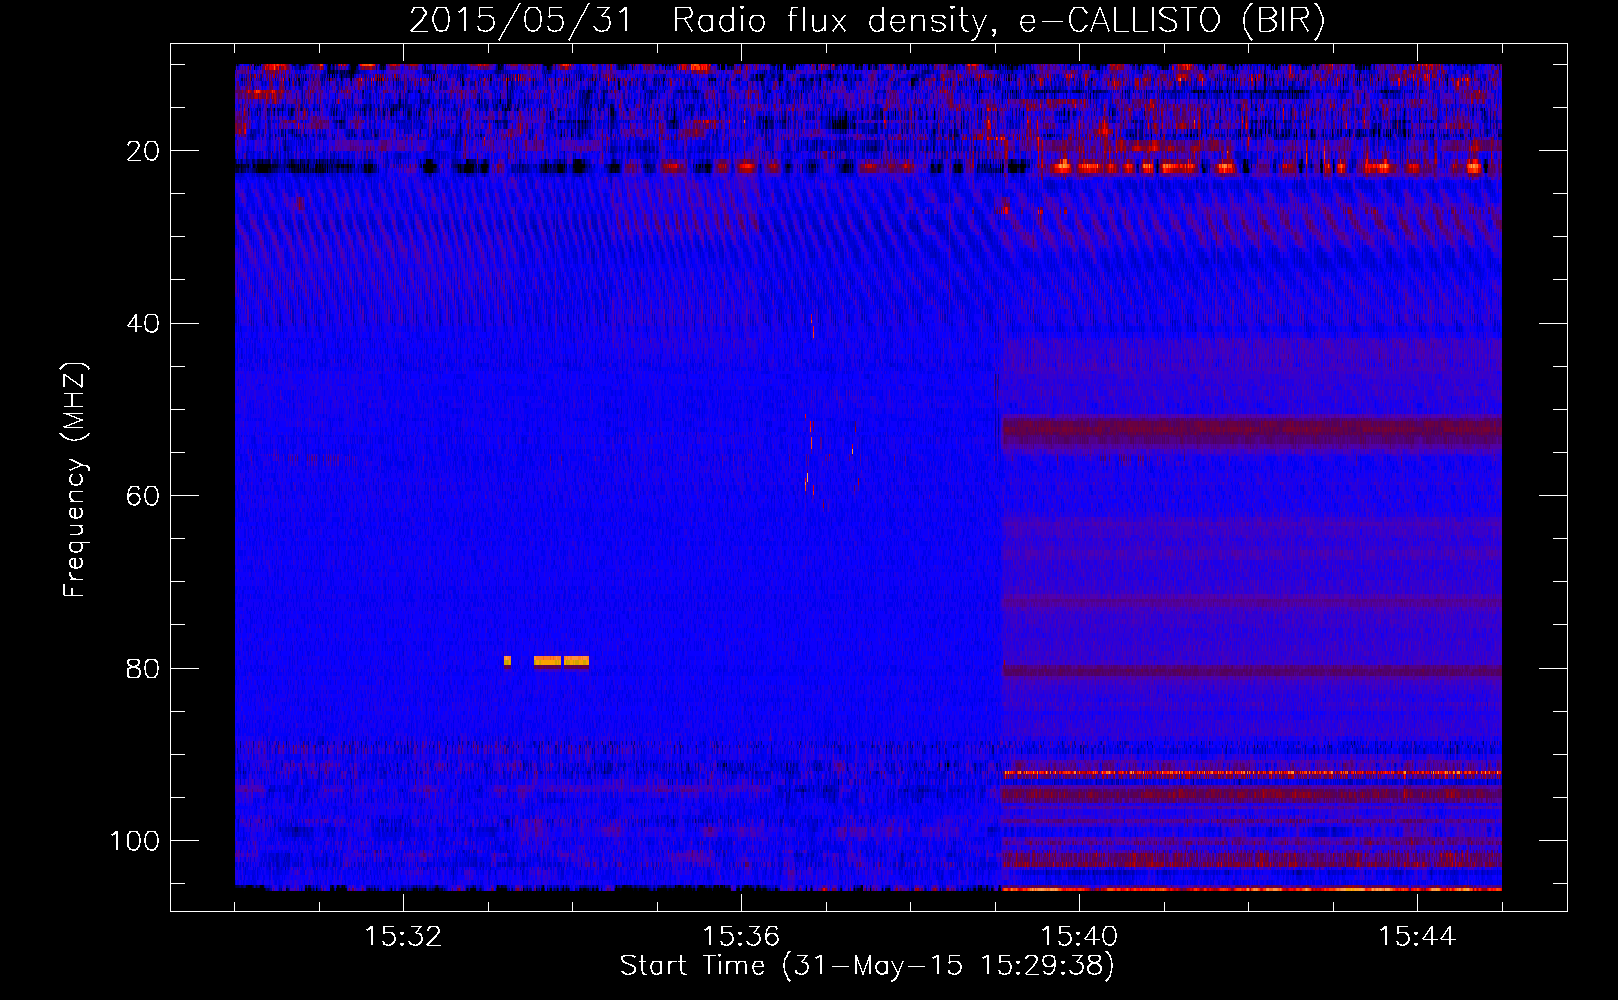Click the date "2015/05/31" in the title
Screen dimensions: 1618x1000
pyautogui.click(x=521, y=20)
